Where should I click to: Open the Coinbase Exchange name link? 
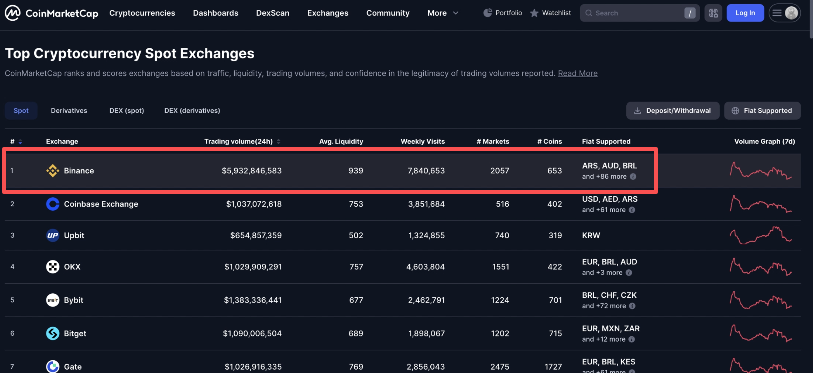click(101, 204)
